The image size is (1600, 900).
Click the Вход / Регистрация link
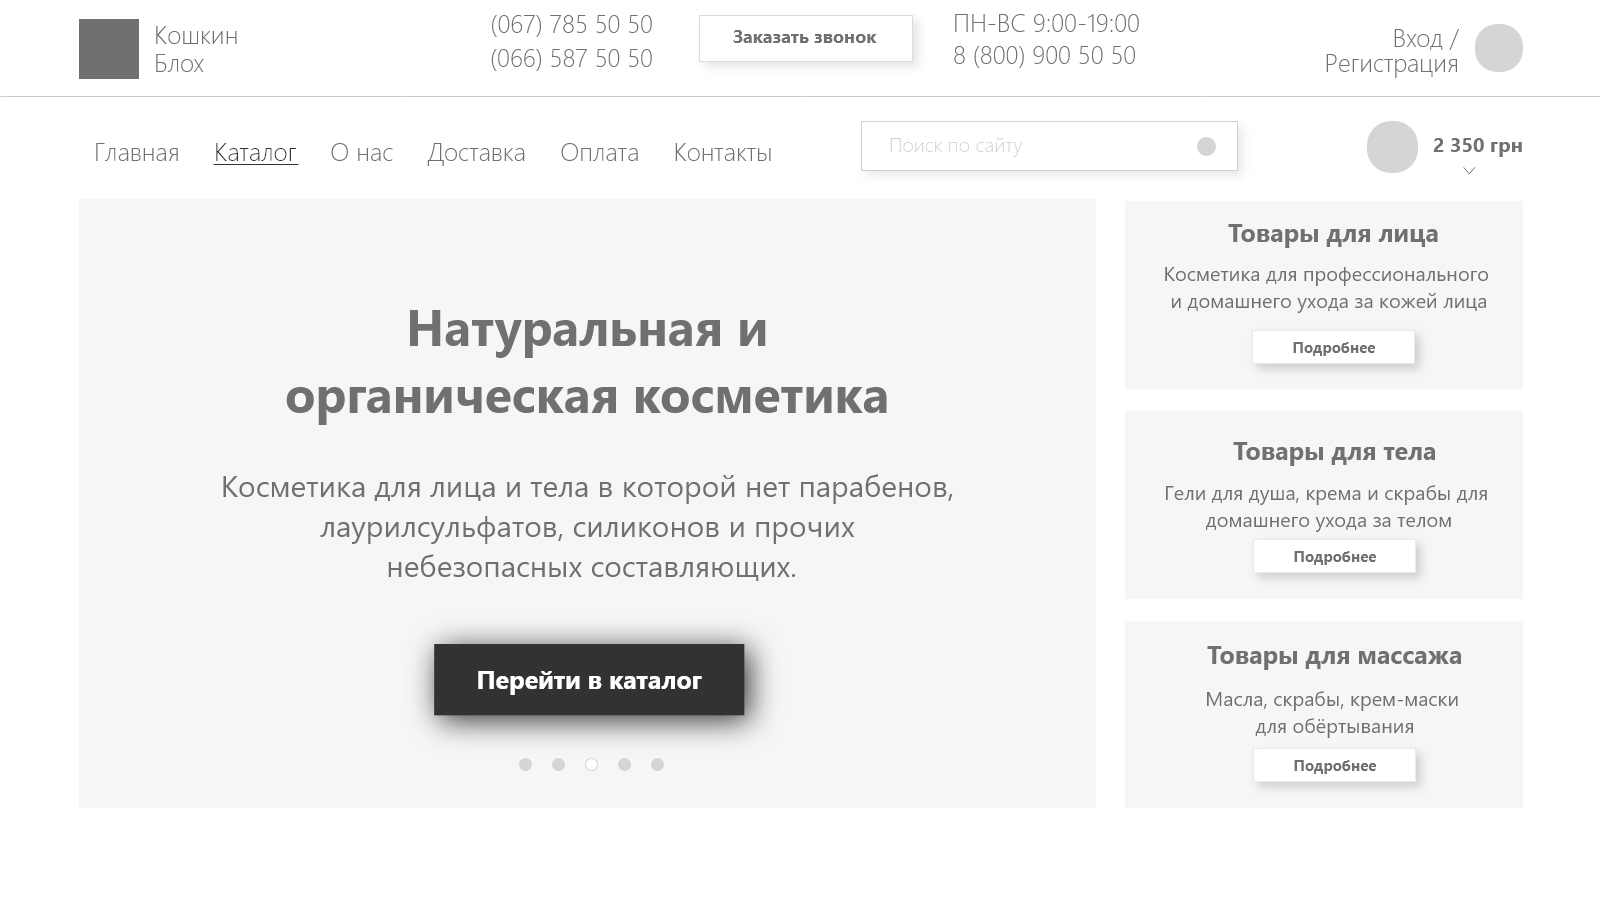(1391, 51)
